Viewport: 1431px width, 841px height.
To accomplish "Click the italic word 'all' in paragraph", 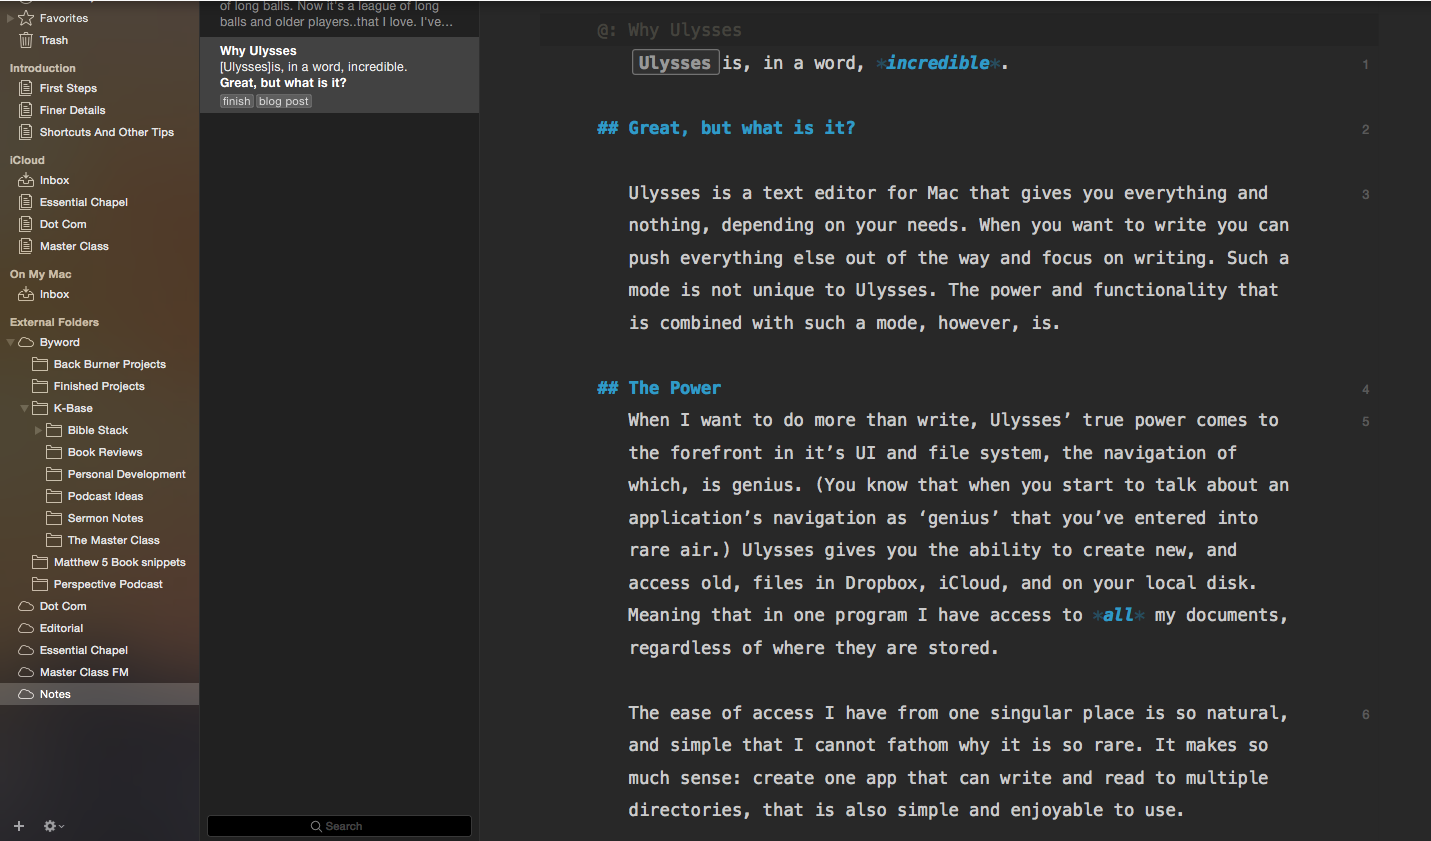I will (x=1118, y=615).
